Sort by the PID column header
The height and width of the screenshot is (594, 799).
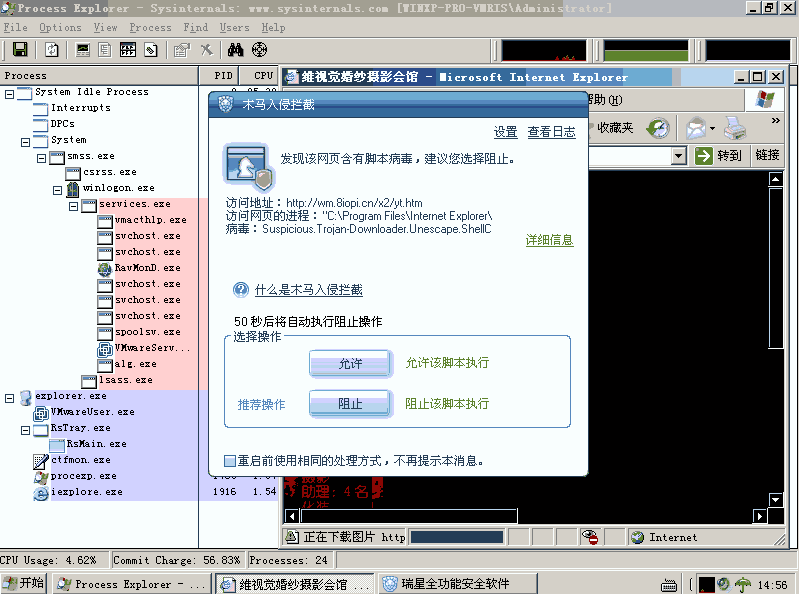pos(220,76)
